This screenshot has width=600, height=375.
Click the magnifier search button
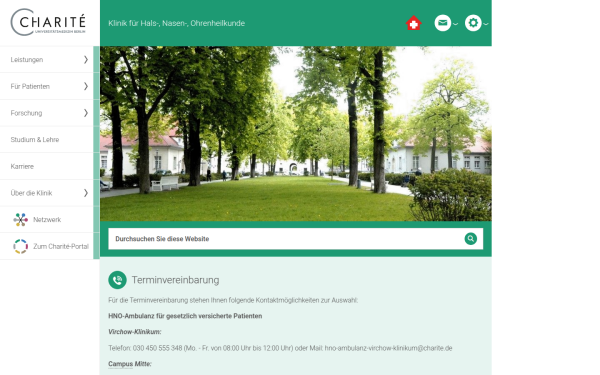pyautogui.click(x=471, y=239)
